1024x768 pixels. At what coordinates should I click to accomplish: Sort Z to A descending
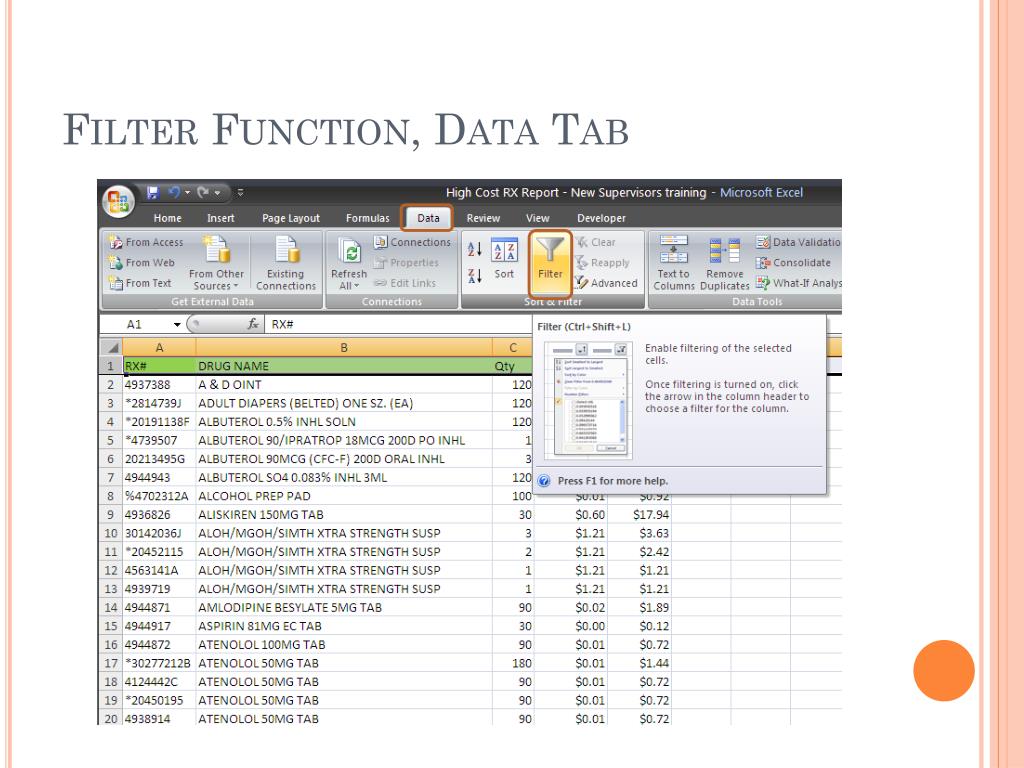point(475,276)
